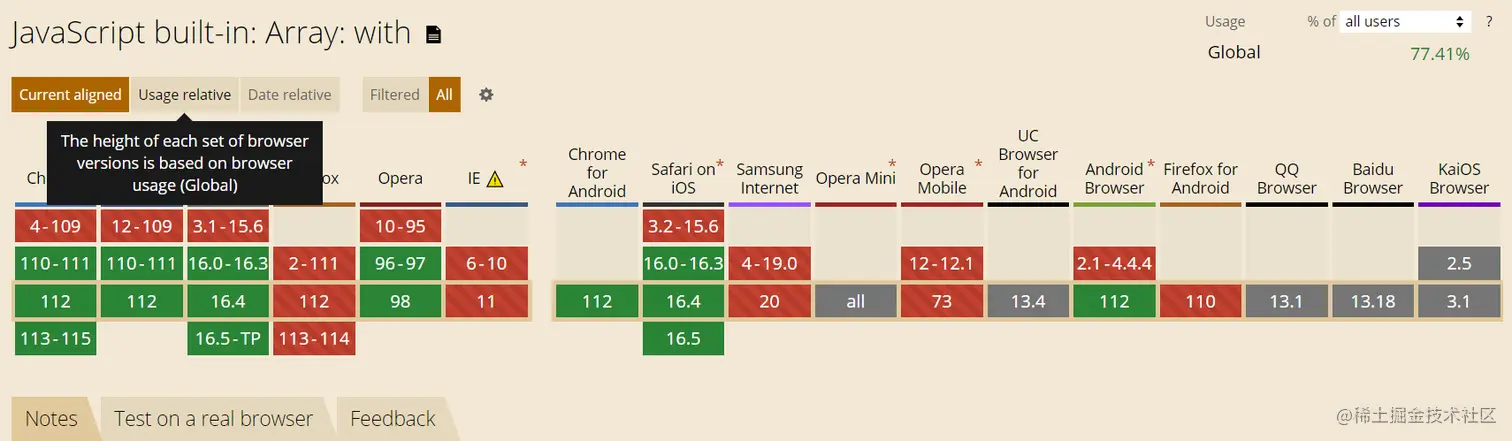Select the All browsers option
The image size is (1512, 441).
(x=444, y=95)
